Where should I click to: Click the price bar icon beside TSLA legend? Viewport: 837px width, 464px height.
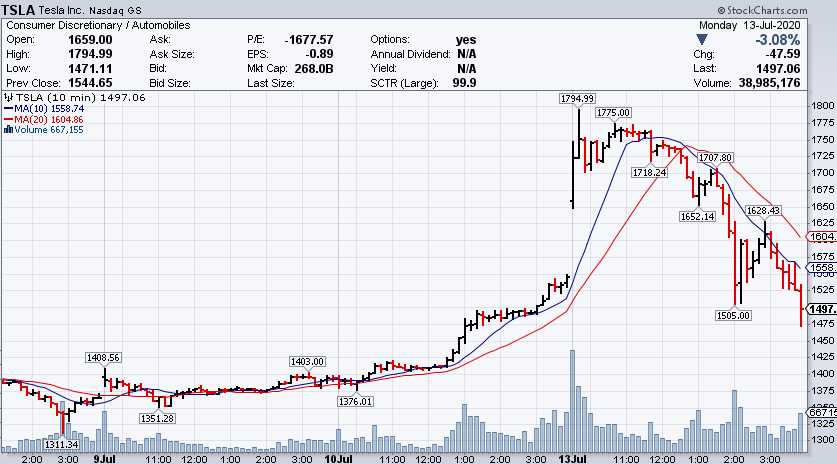tap(6, 97)
